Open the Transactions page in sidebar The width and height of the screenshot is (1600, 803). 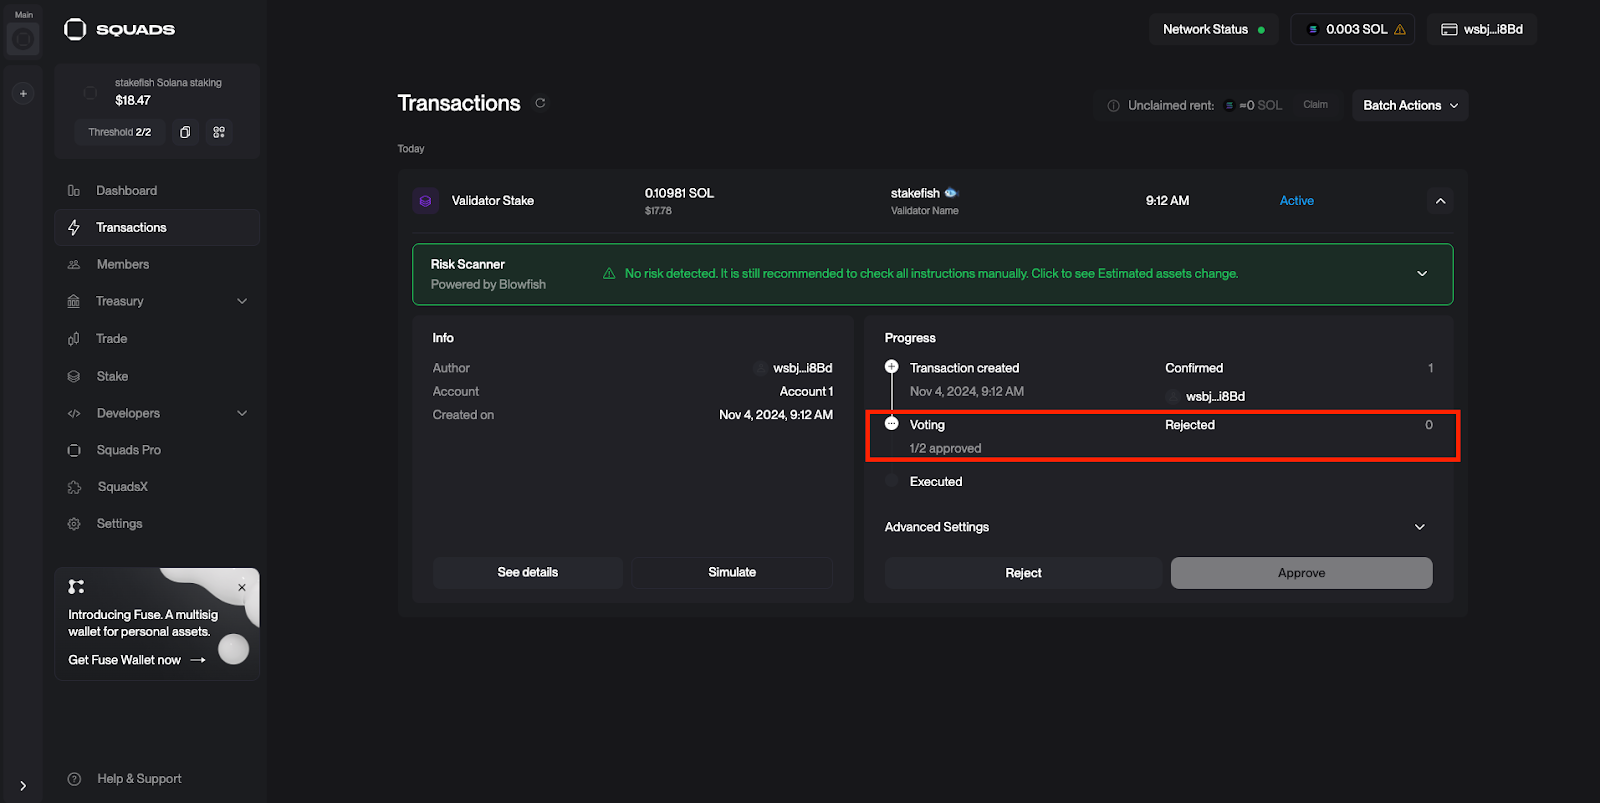pos(157,228)
